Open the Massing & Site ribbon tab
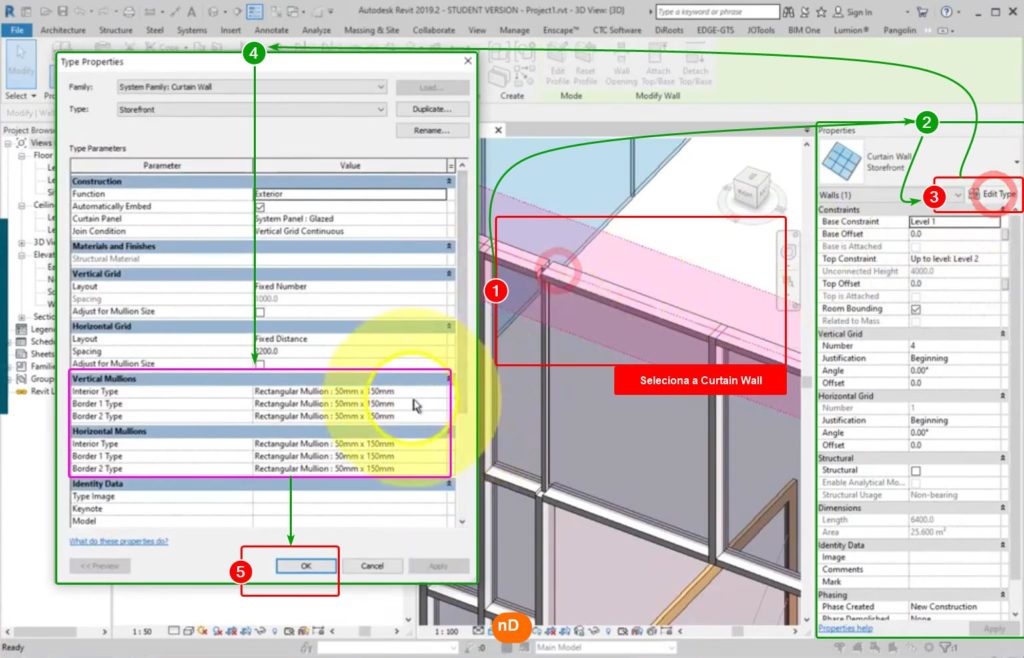Screen dimensions: 1024x658 coord(370,30)
